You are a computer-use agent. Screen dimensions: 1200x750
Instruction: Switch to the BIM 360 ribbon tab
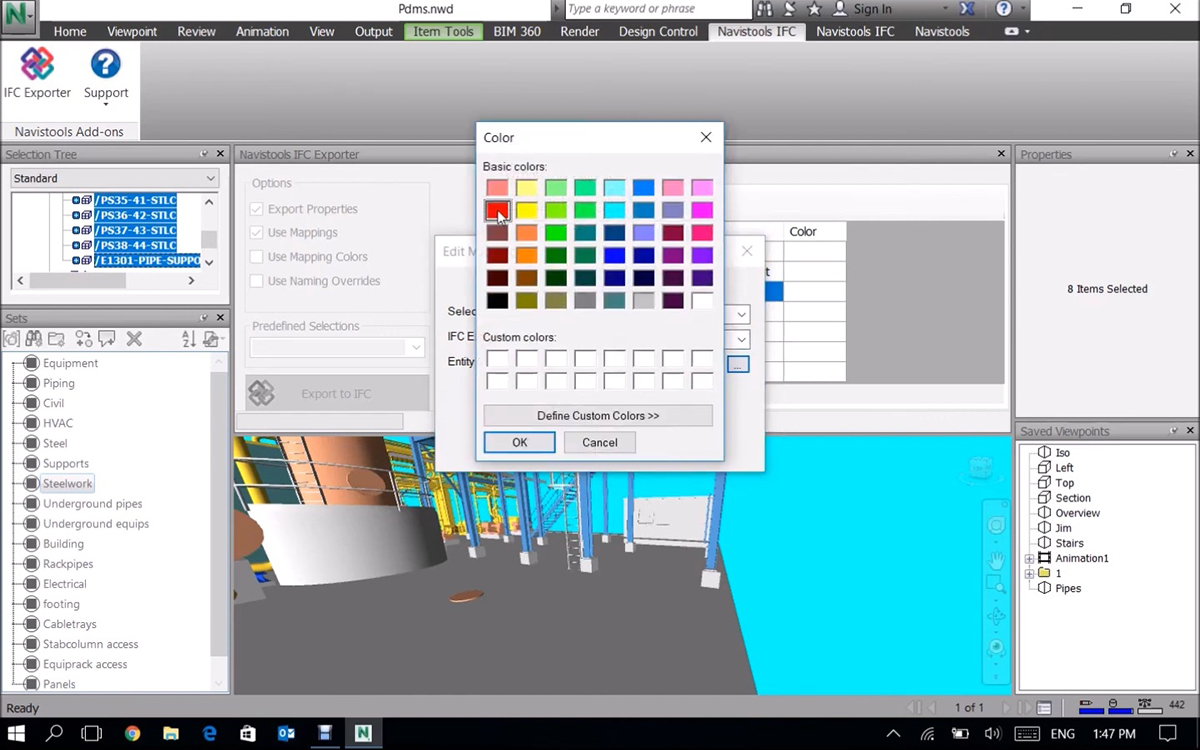pos(517,31)
